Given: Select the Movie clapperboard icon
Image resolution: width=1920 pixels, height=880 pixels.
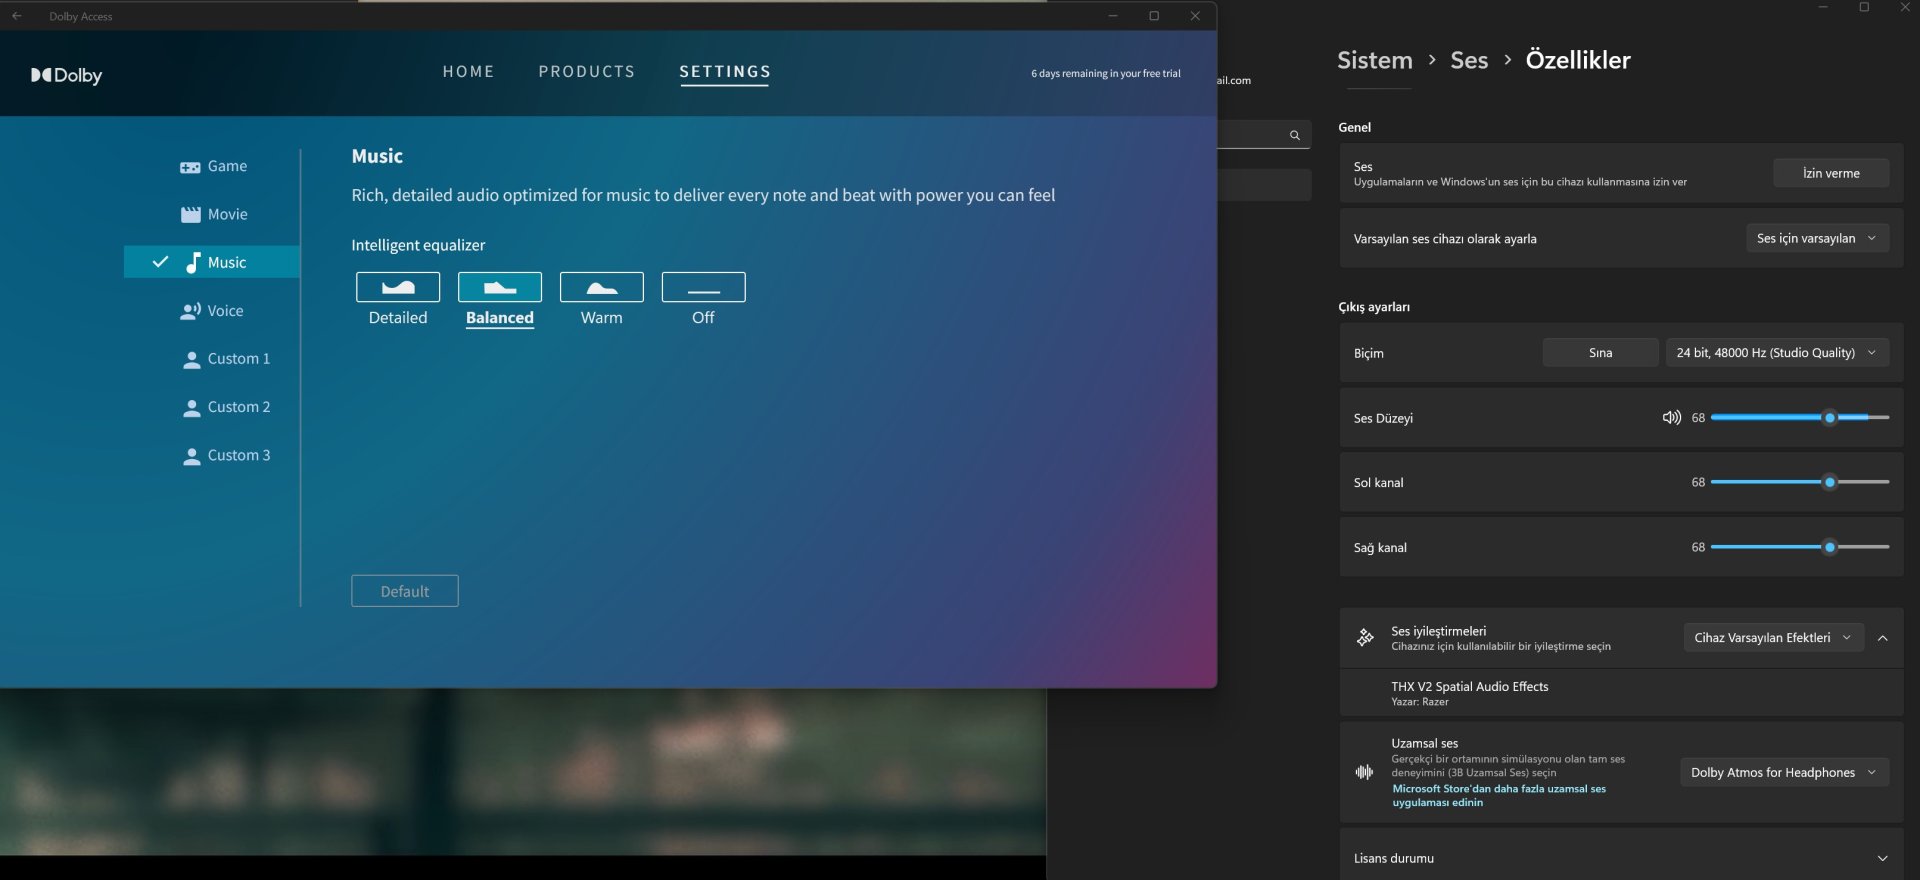Looking at the screenshot, I should click(191, 215).
